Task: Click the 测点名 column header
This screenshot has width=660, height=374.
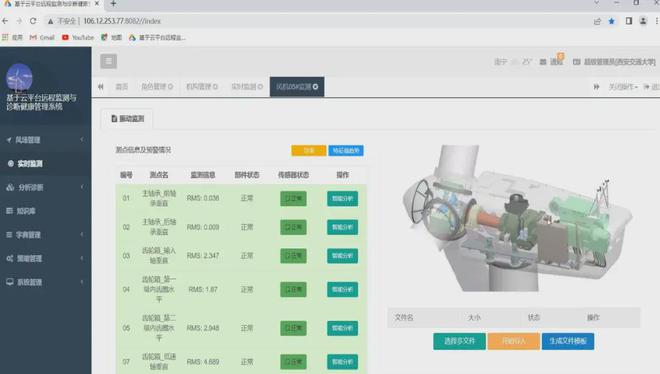Action: pos(159,175)
